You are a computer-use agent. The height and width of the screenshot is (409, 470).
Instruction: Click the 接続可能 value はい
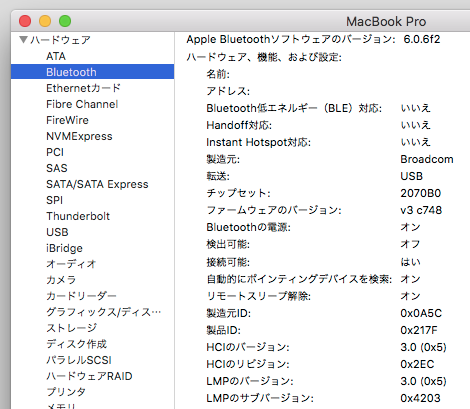410,262
